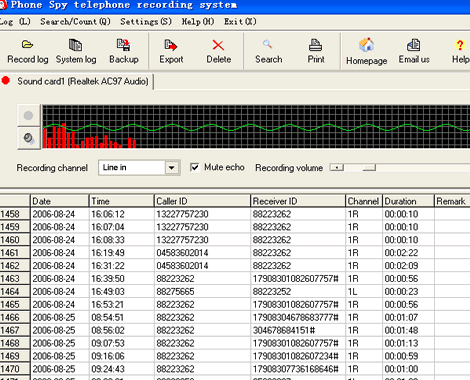Open the Search/Count (Q) menu

(75, 22)
